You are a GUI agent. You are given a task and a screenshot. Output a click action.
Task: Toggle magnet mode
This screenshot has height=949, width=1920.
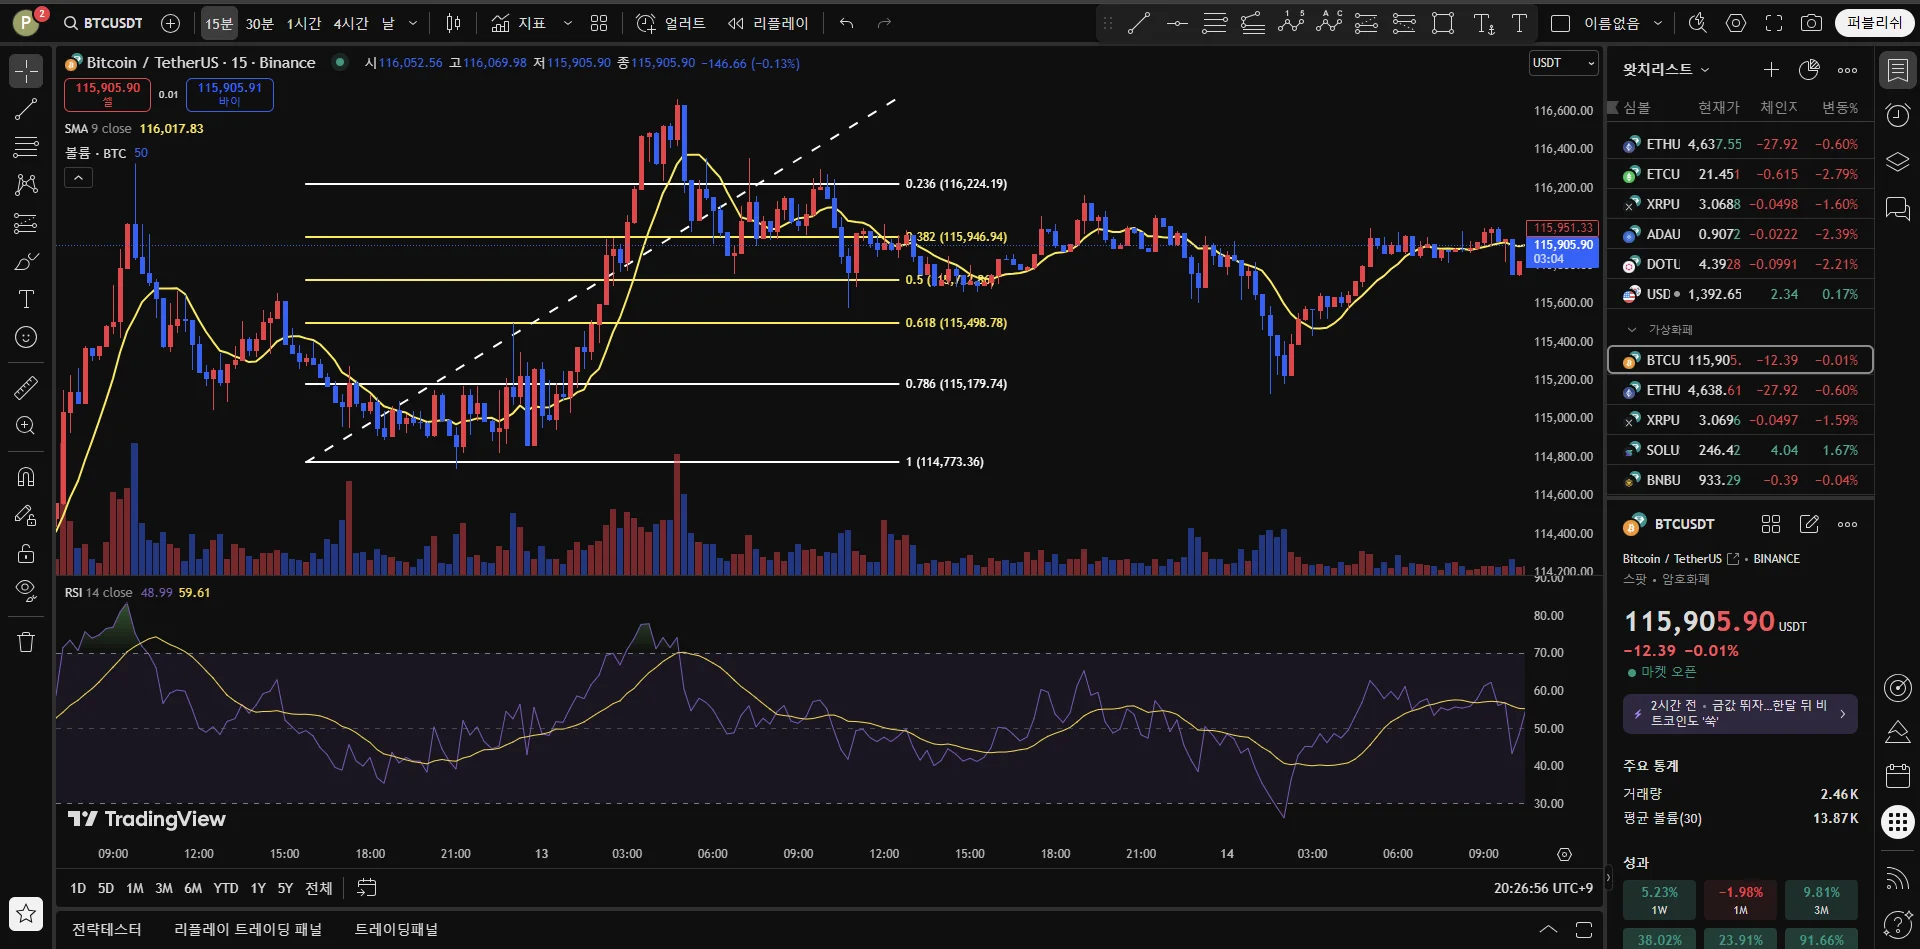(26, 477)
